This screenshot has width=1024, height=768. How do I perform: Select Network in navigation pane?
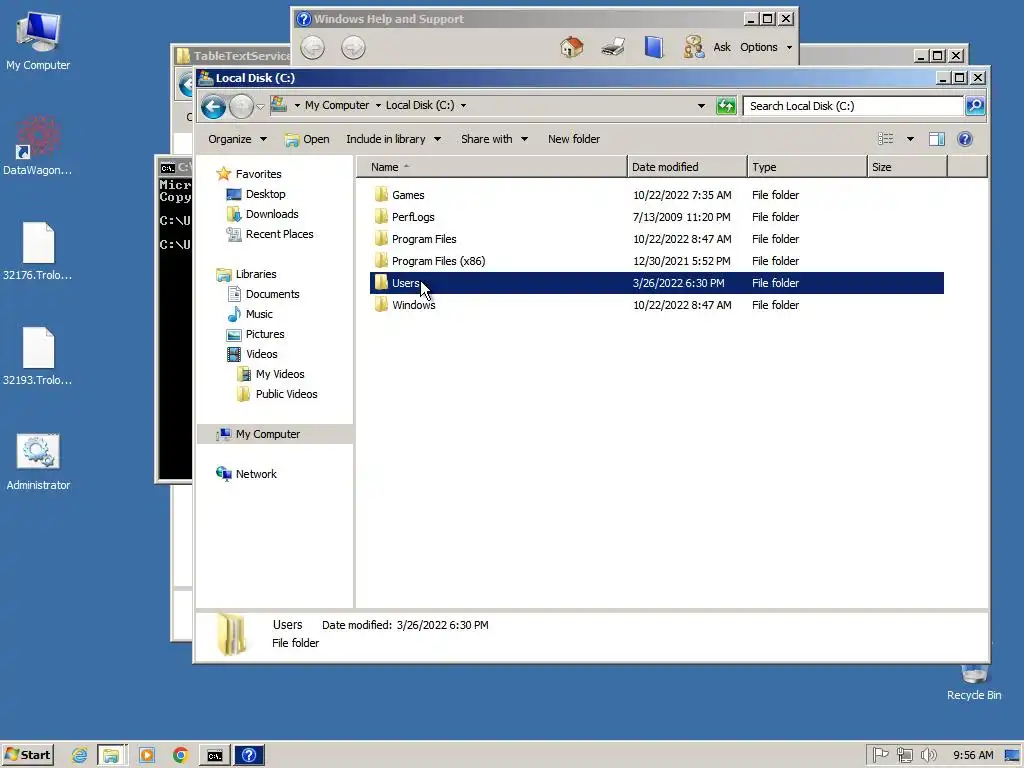(256, 474)
